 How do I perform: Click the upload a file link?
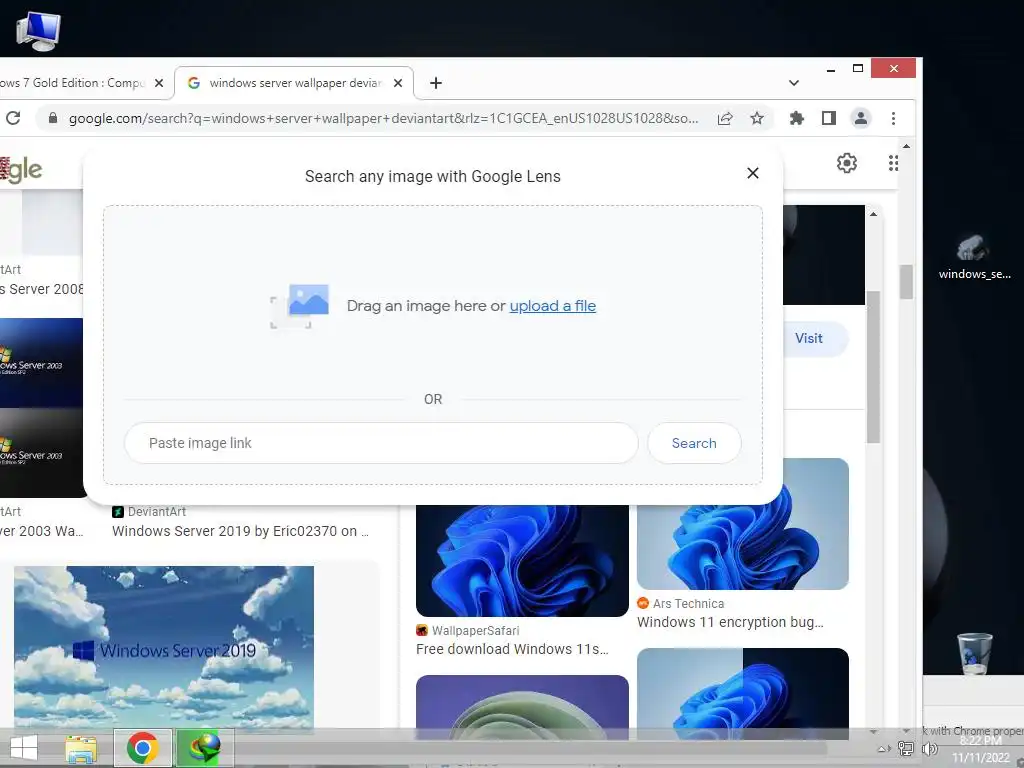[552, 306]
